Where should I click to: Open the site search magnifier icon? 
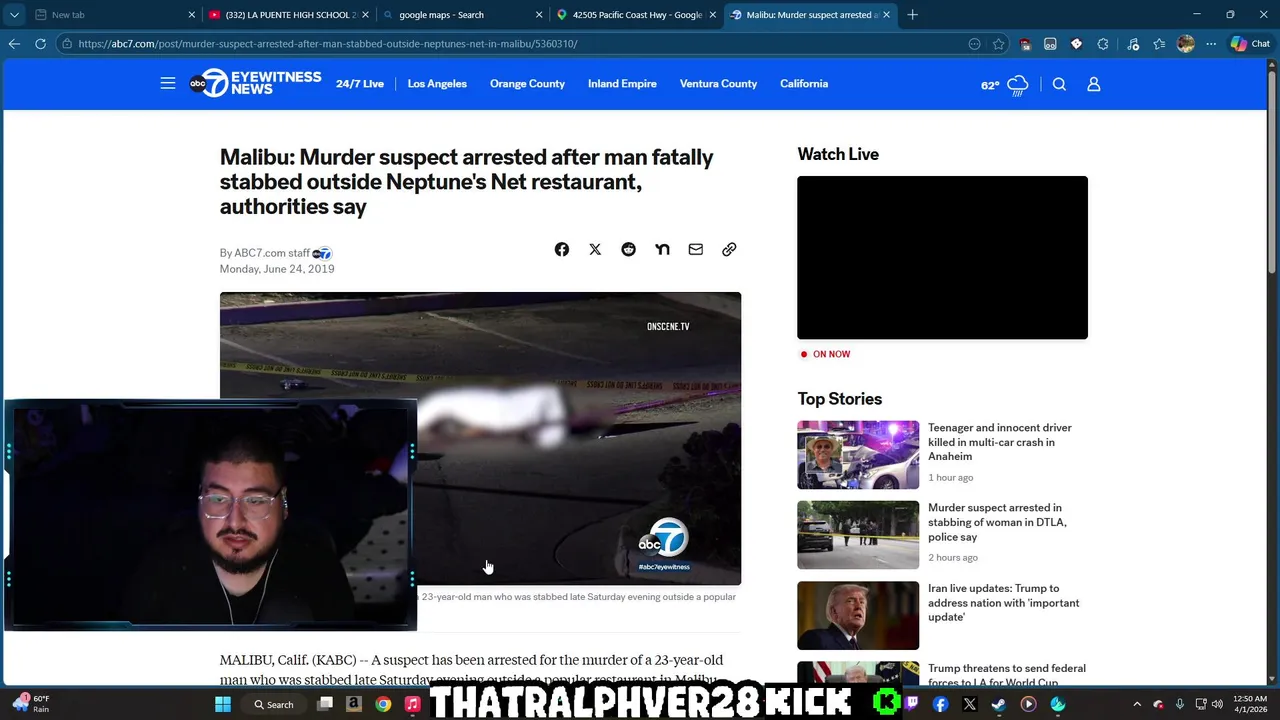1059,84
